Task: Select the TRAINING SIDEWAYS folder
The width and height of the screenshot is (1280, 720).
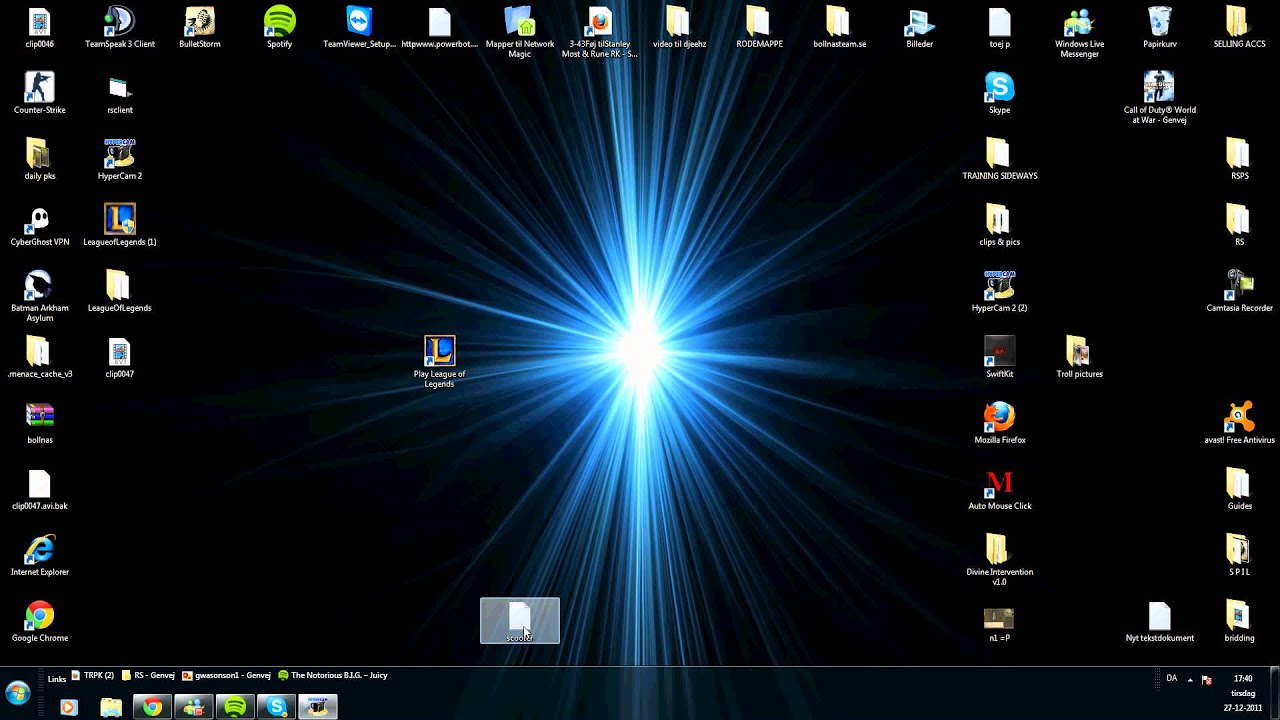Action: 1000,160
